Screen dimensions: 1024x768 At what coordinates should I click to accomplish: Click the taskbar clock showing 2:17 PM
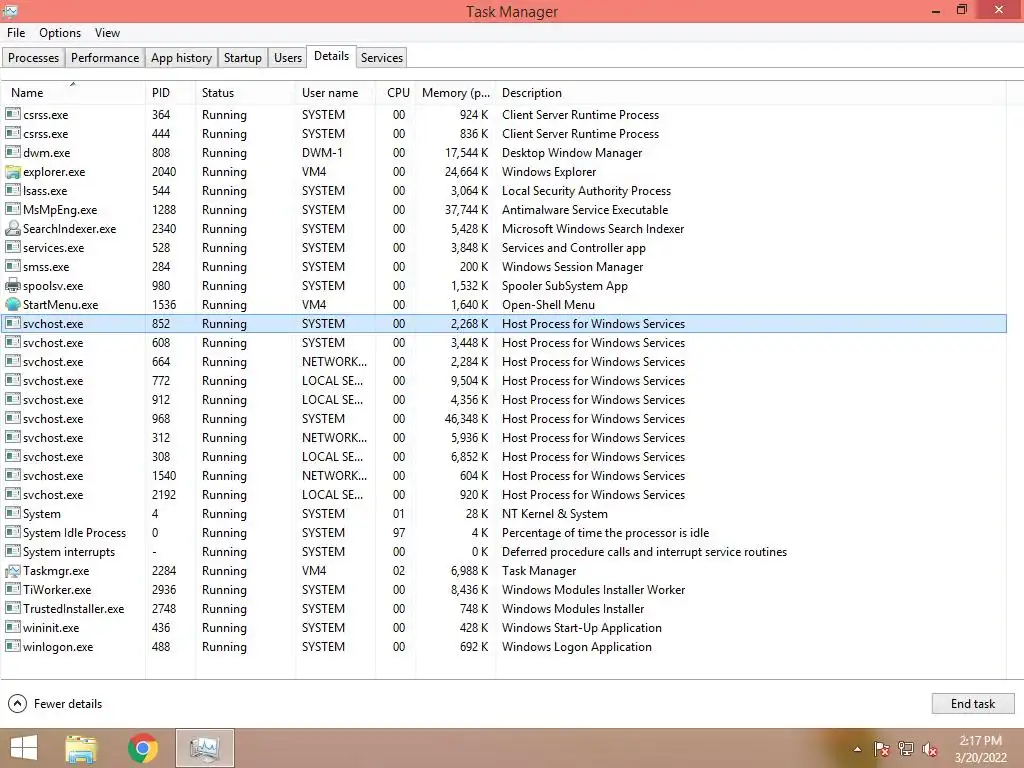980,749
